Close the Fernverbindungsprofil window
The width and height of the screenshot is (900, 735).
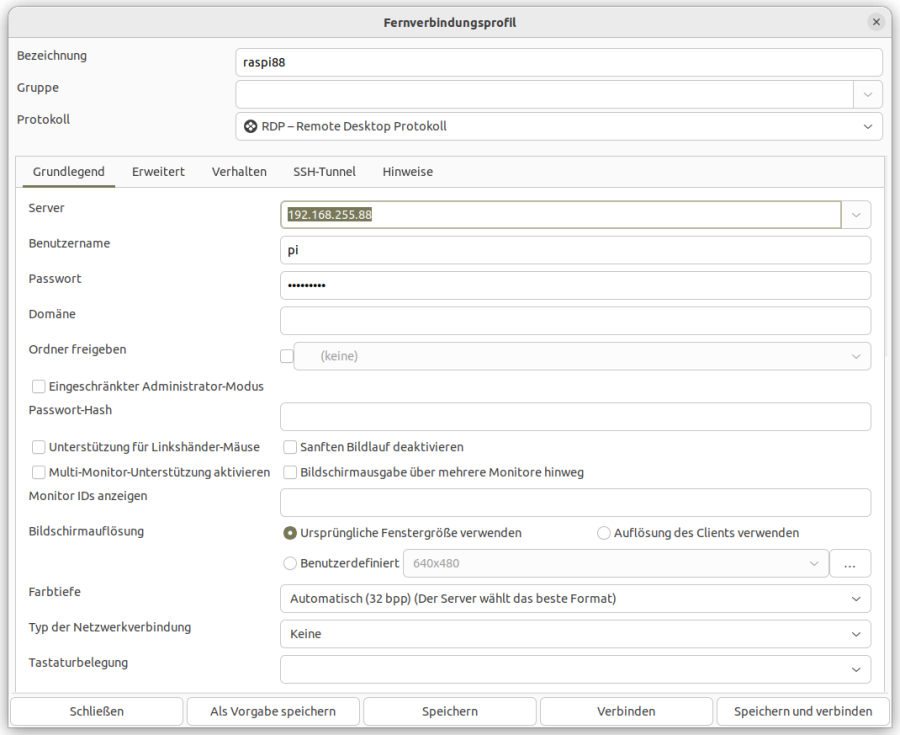[x=876, y=21]
